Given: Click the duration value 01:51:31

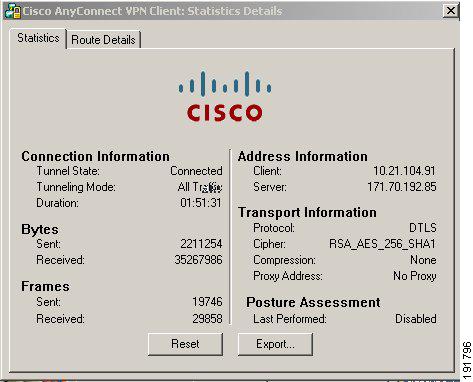Looking at the screenshot, I should [201, 203].
